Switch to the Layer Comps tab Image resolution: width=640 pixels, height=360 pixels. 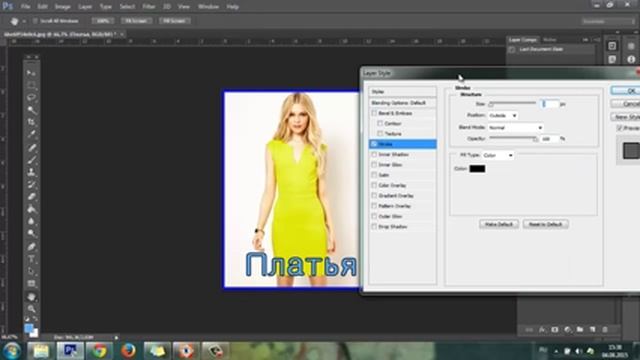click(x=522, y=40)
